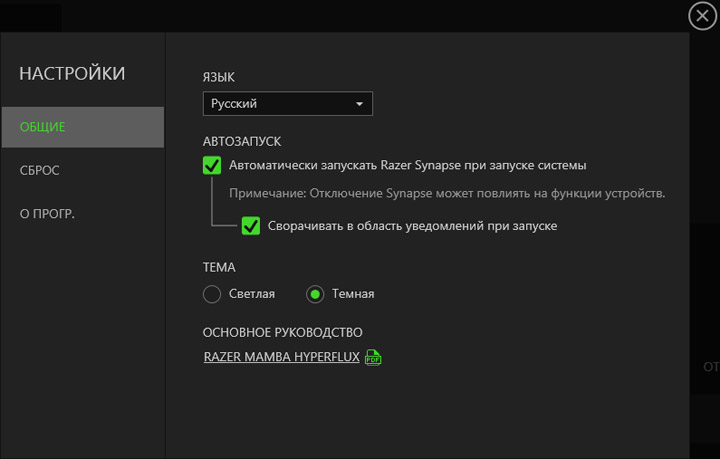This screenshot has width=720, height=459.
Task: Open the RAZER MAMBA HYPERFLUX guide link
Action: [x=281, y=357]
